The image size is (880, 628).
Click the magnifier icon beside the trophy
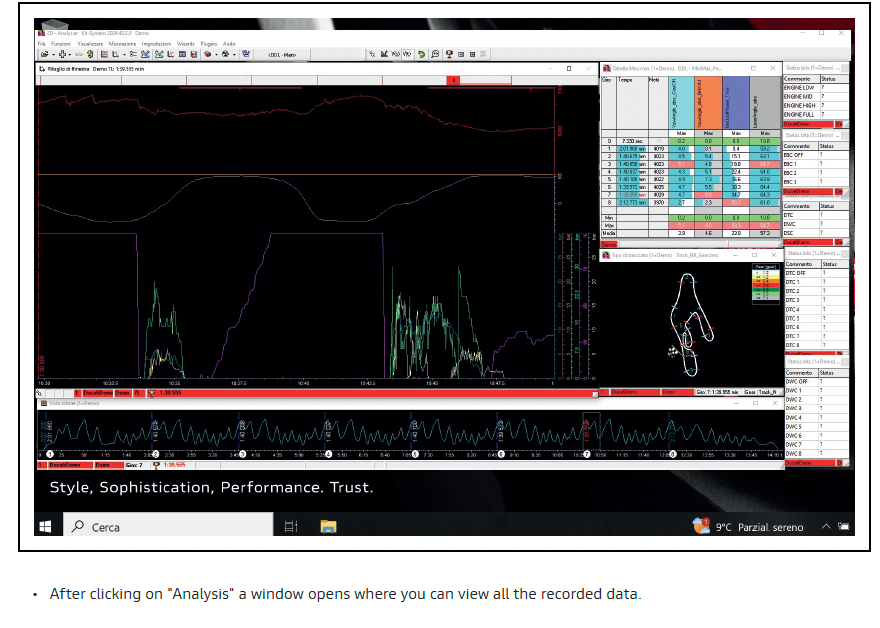point(435,54)
